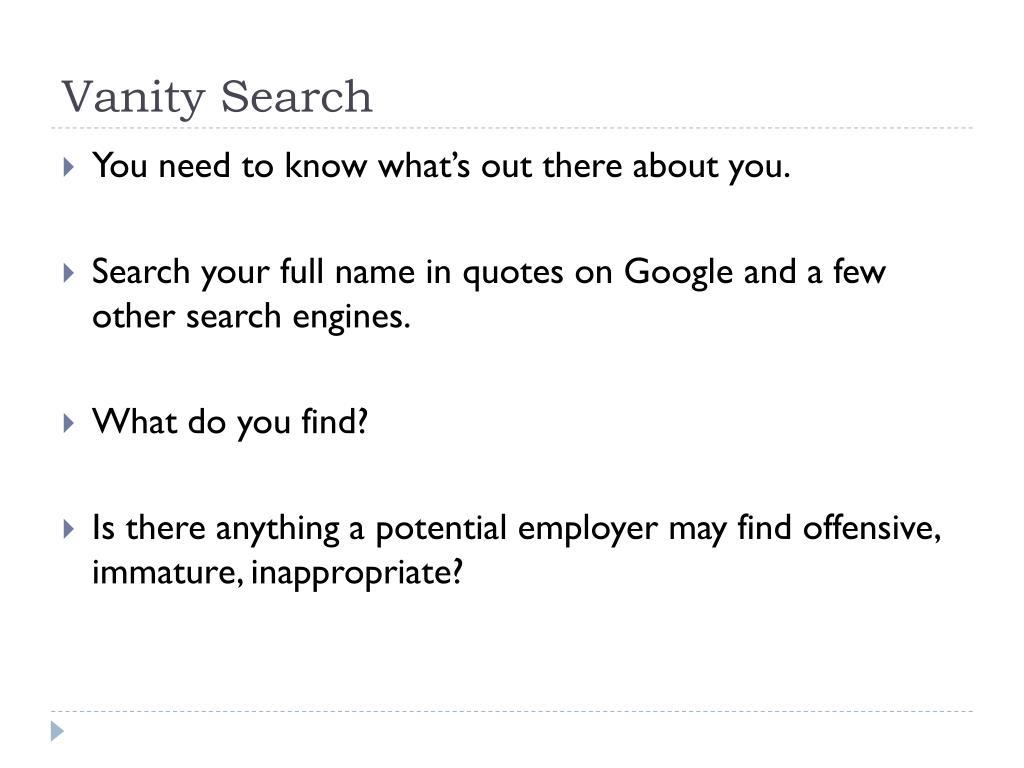The image size is (1024, 768).
Task: Click the bullet arrow before "Is there anything"
Action: (69, 528)
